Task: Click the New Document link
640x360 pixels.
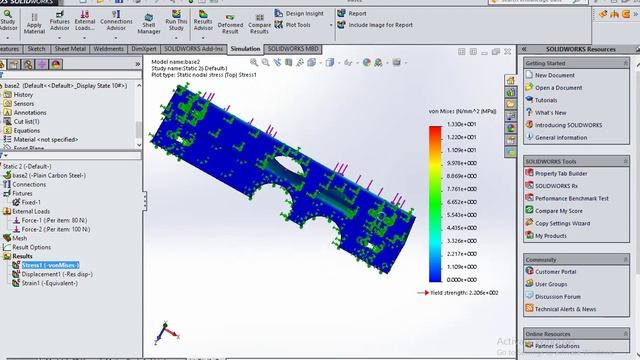Action: (x=554, y=76)
